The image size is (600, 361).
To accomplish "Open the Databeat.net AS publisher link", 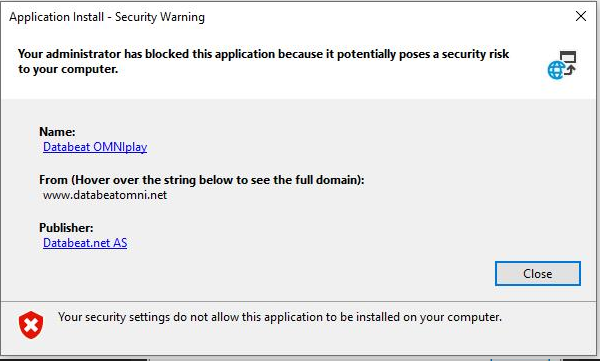I will point(85,243).
